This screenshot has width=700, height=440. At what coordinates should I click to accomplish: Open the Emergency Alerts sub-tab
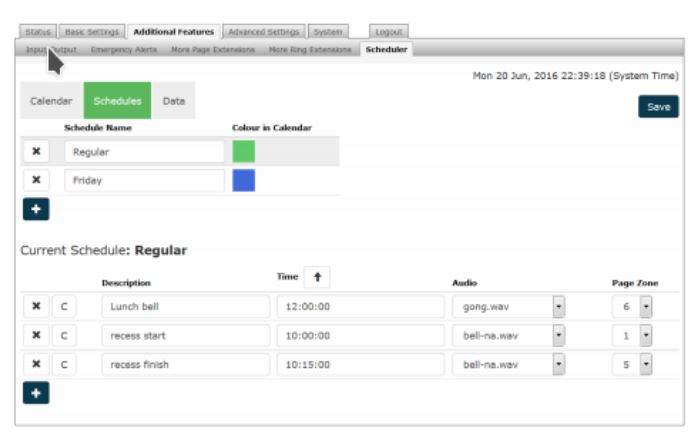tap(124, 49)
